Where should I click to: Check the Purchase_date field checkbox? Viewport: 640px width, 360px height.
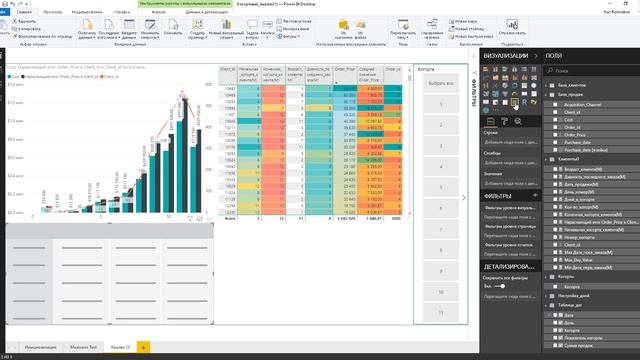pyautogui.click(x=555, y=142)
